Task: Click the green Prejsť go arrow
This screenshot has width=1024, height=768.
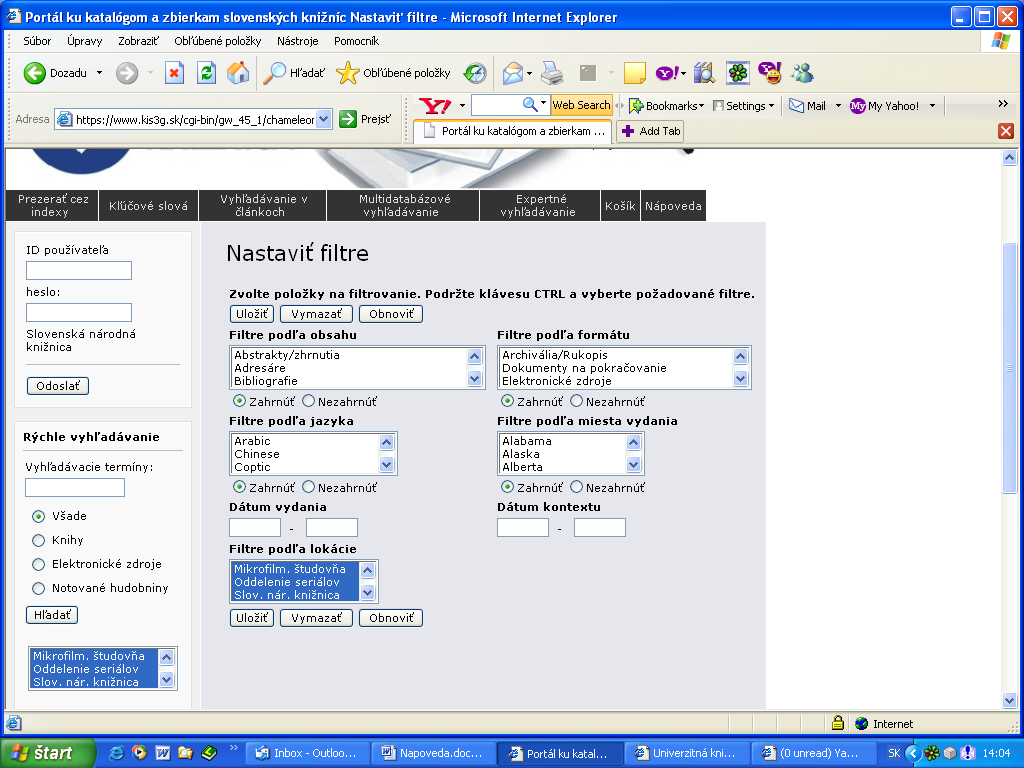Action: tap(348, 119)
